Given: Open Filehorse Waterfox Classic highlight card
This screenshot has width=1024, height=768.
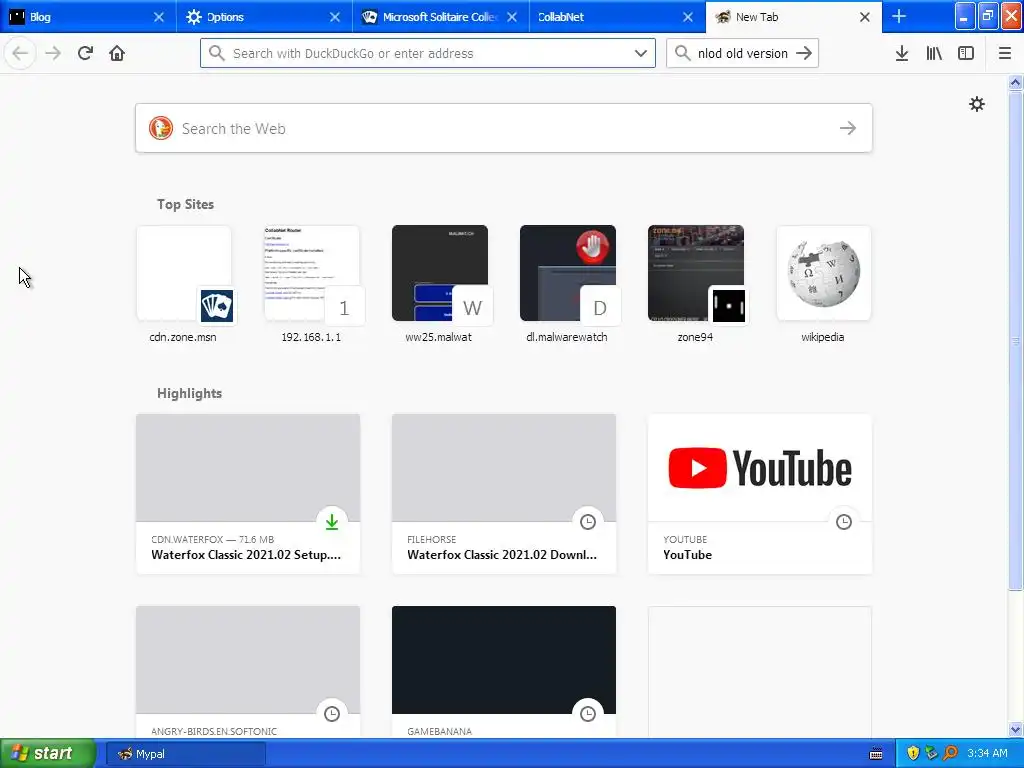Looking at the screenshot, I should tap(504, 494).
